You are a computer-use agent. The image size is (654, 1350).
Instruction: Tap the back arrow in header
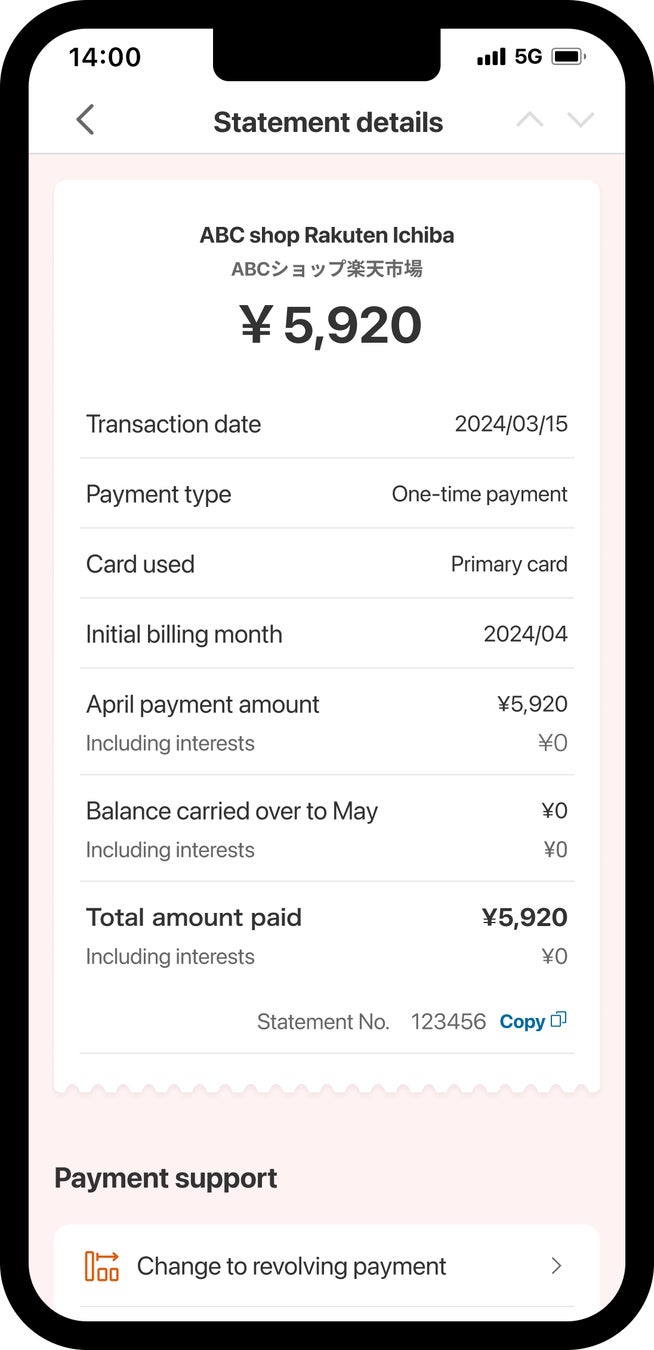pos(86,121)
